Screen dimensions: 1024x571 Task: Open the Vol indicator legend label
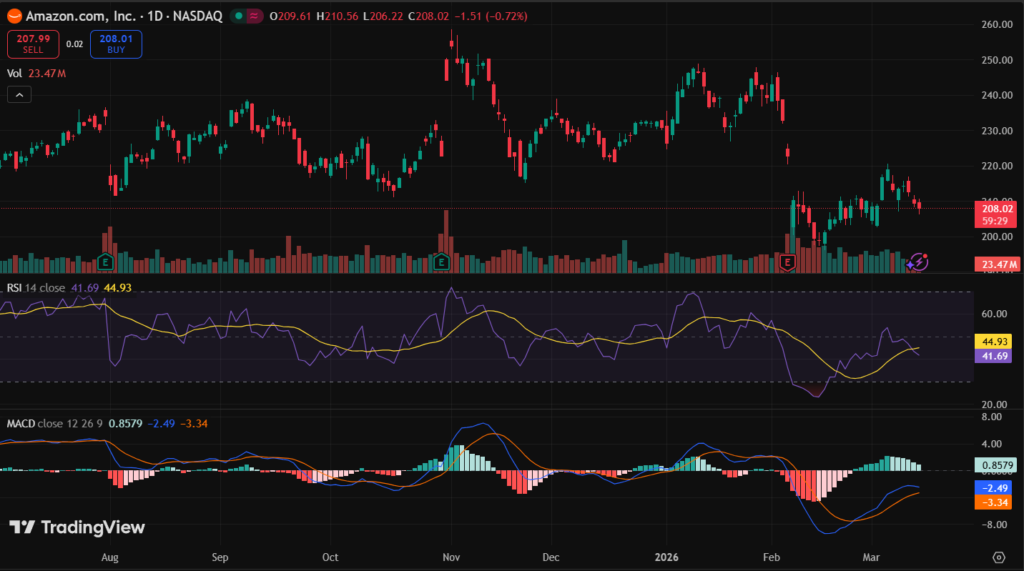pyautogui.click(x=15, y=73)
